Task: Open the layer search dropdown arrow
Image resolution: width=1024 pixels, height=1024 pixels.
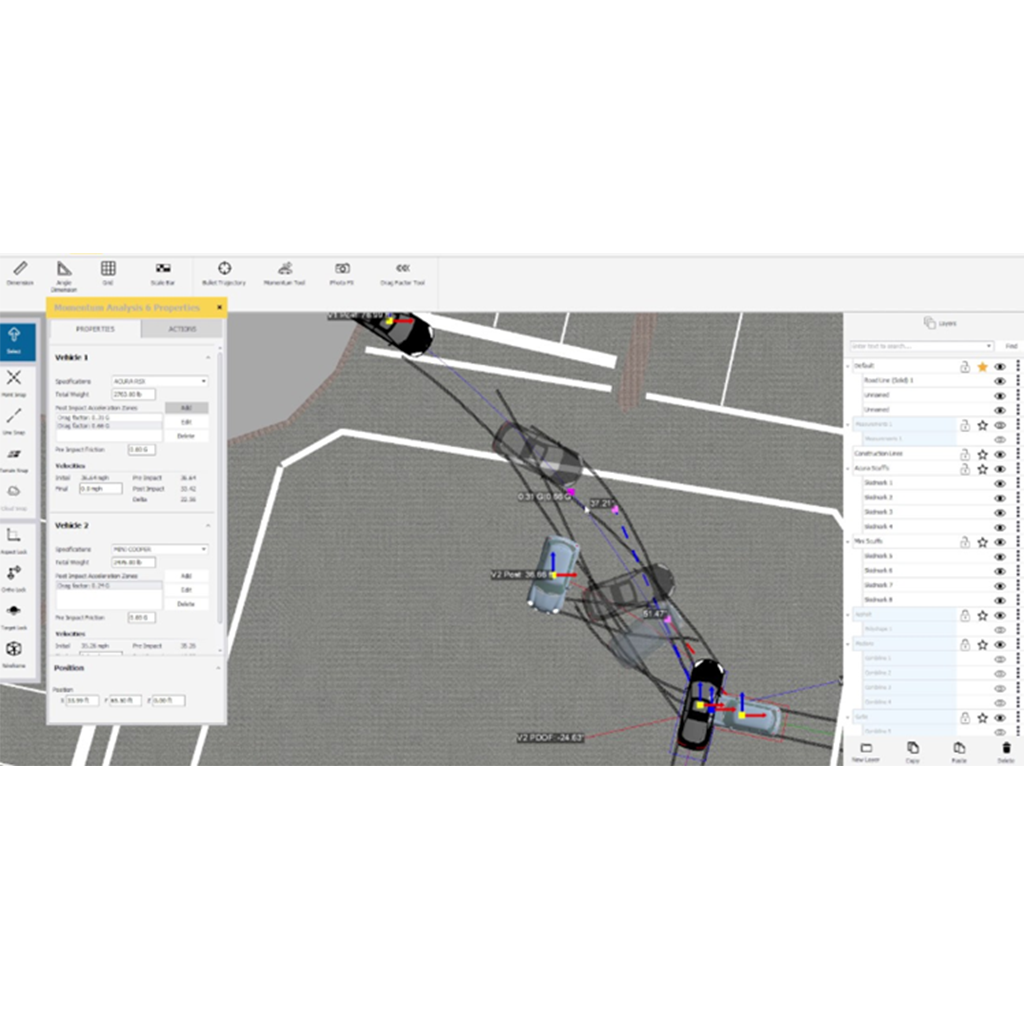Action: coord(989,346)
